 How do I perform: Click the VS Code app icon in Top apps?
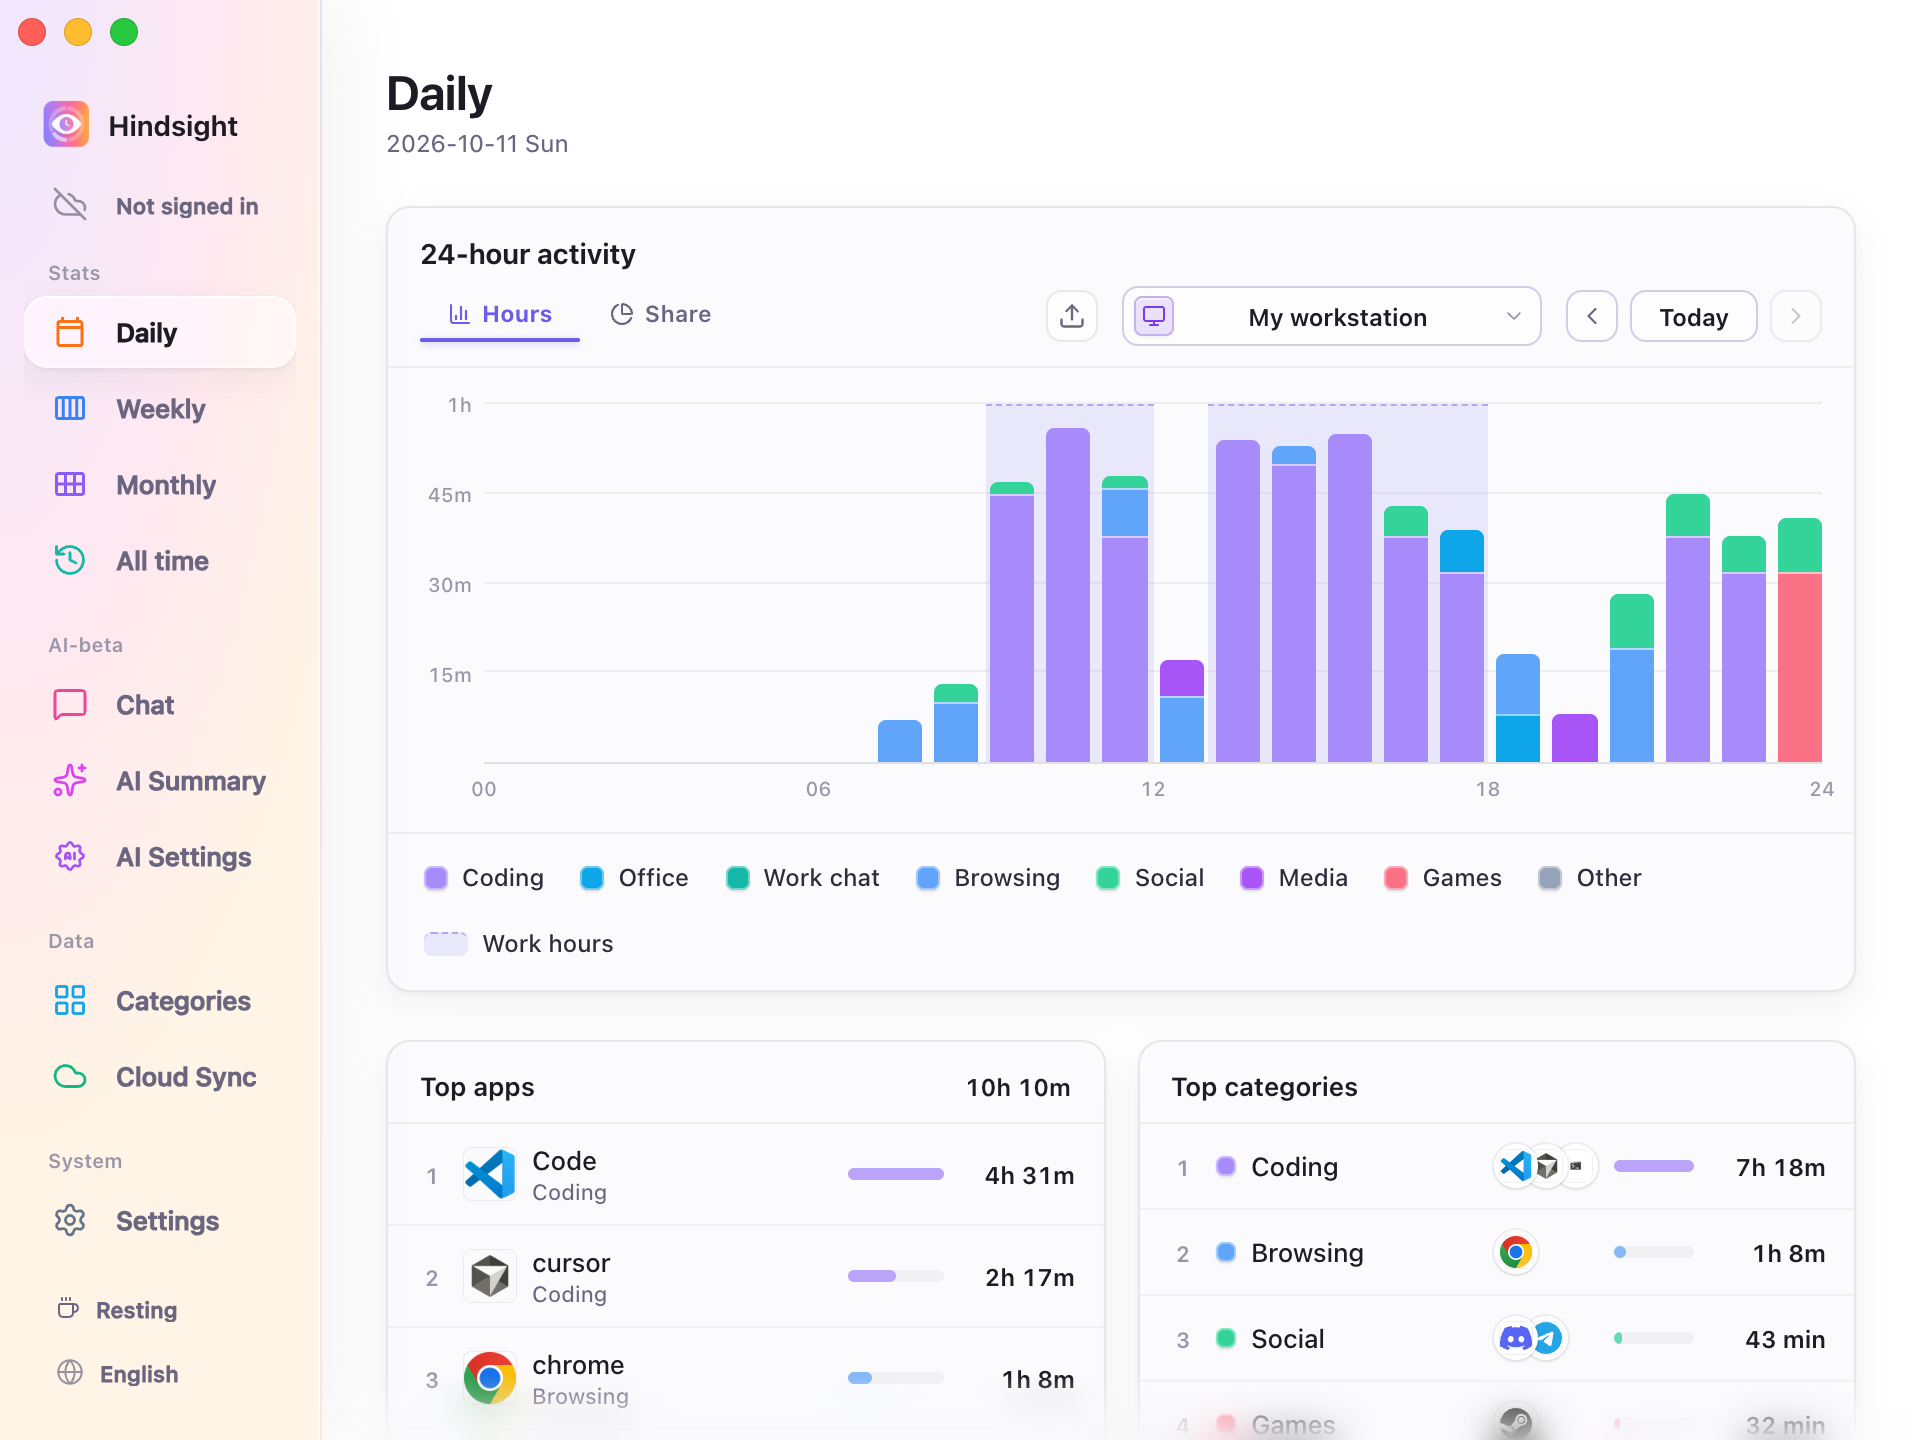click(490, 1174)
